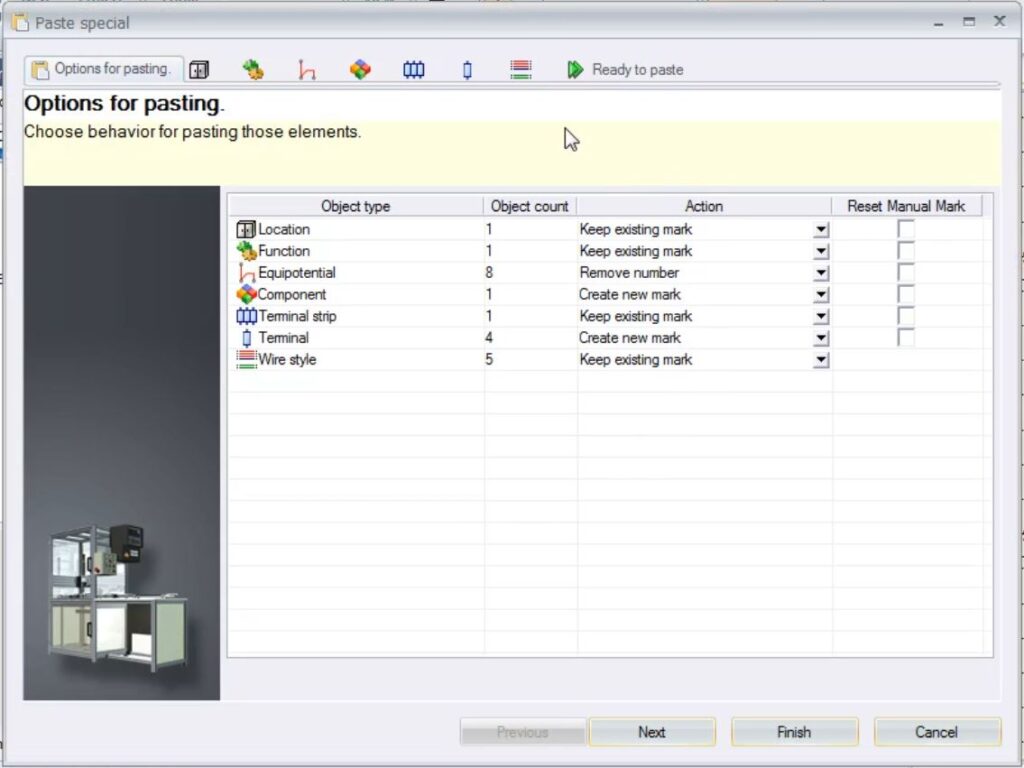This screenshot has width=1024, height=768.
Task: Click the Wire style row icon in table
Action: pos(246,359)
